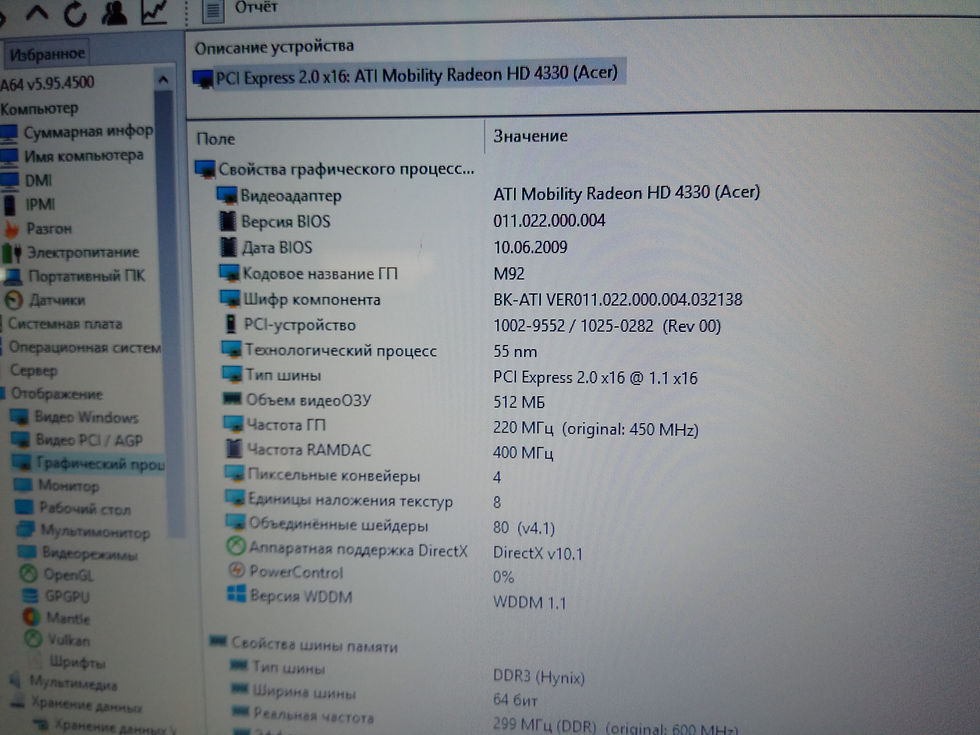Expand Хранение данных category
Viewport: 980px width, 735px height.
point(78,705)
